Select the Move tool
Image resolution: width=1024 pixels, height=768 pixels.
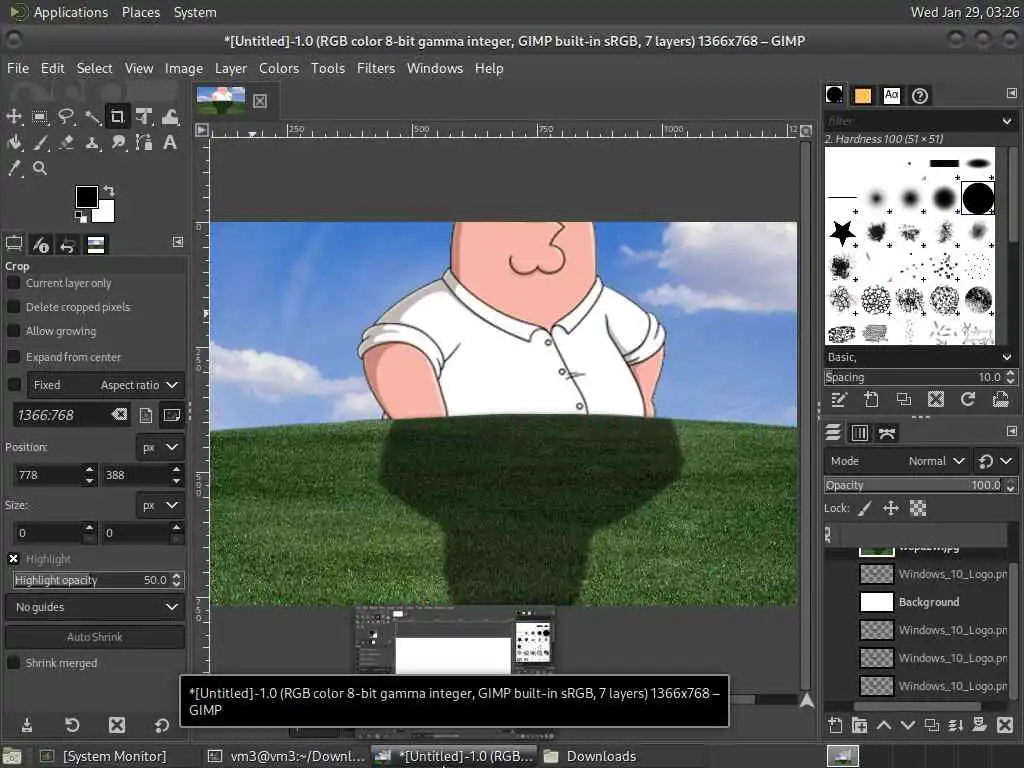coord(14,117)
